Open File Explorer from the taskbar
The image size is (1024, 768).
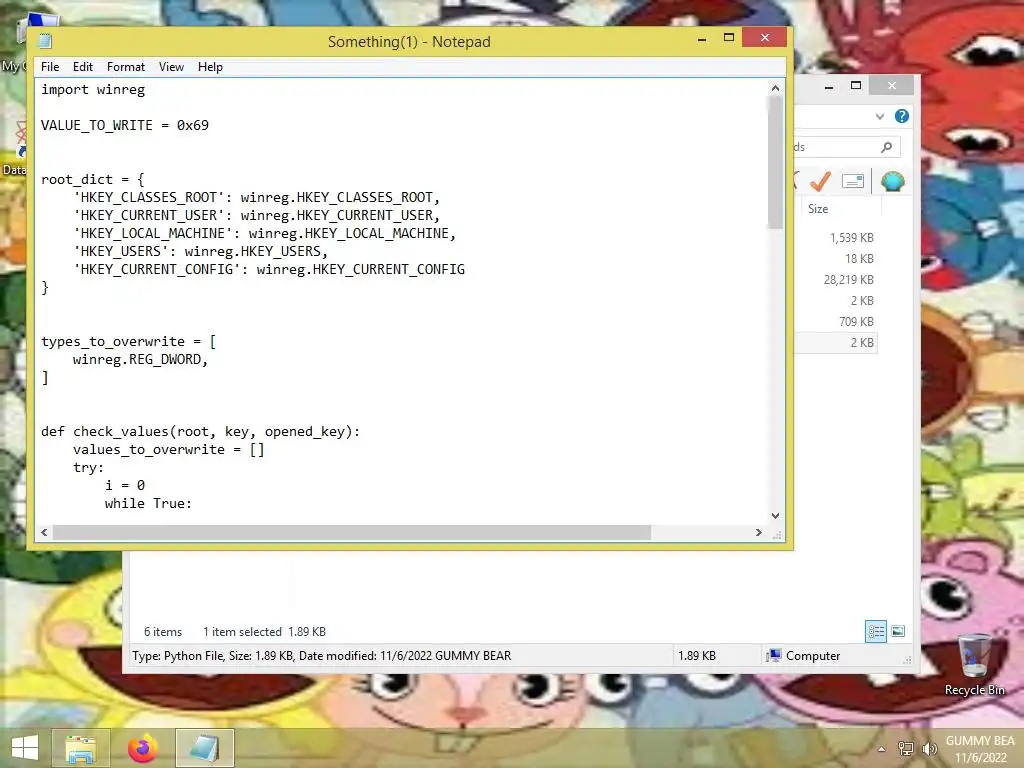pyautogui.click(x=81, y=748)
